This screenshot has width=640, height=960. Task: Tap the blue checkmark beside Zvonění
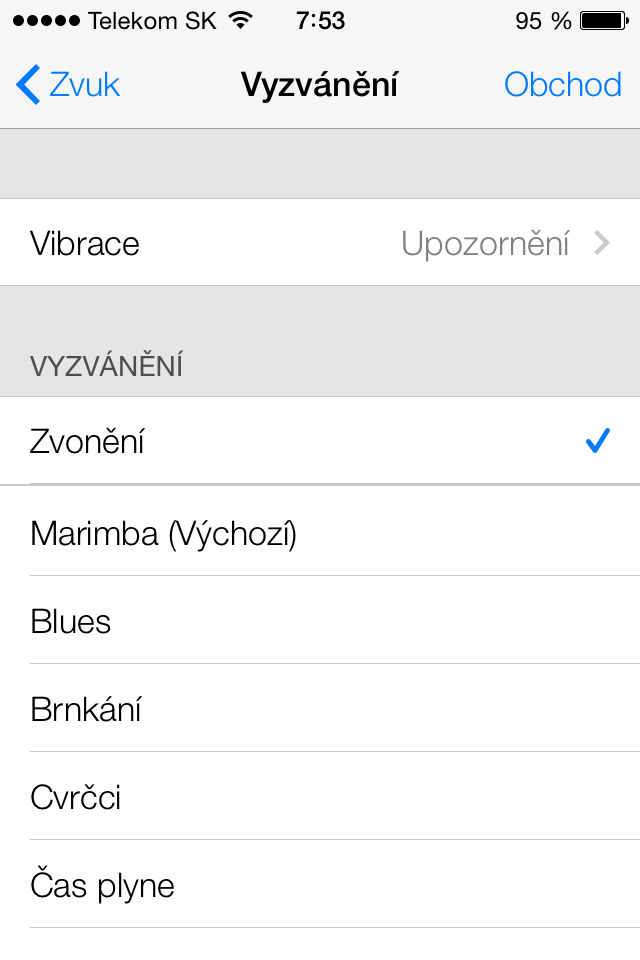(x=598, y=441)
